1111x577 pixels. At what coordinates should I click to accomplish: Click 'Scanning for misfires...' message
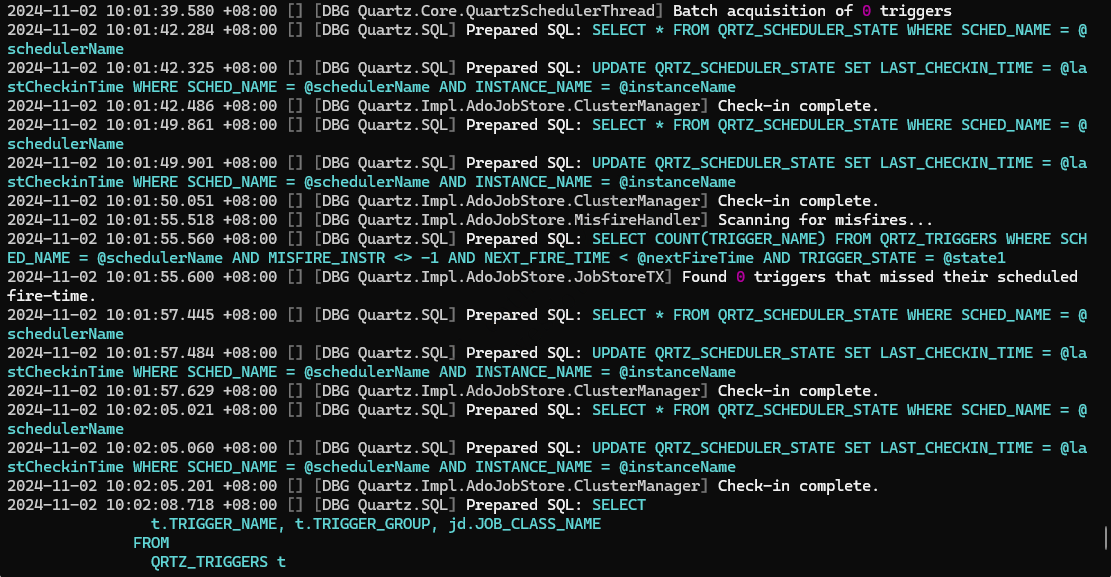[x=825, y=220]
